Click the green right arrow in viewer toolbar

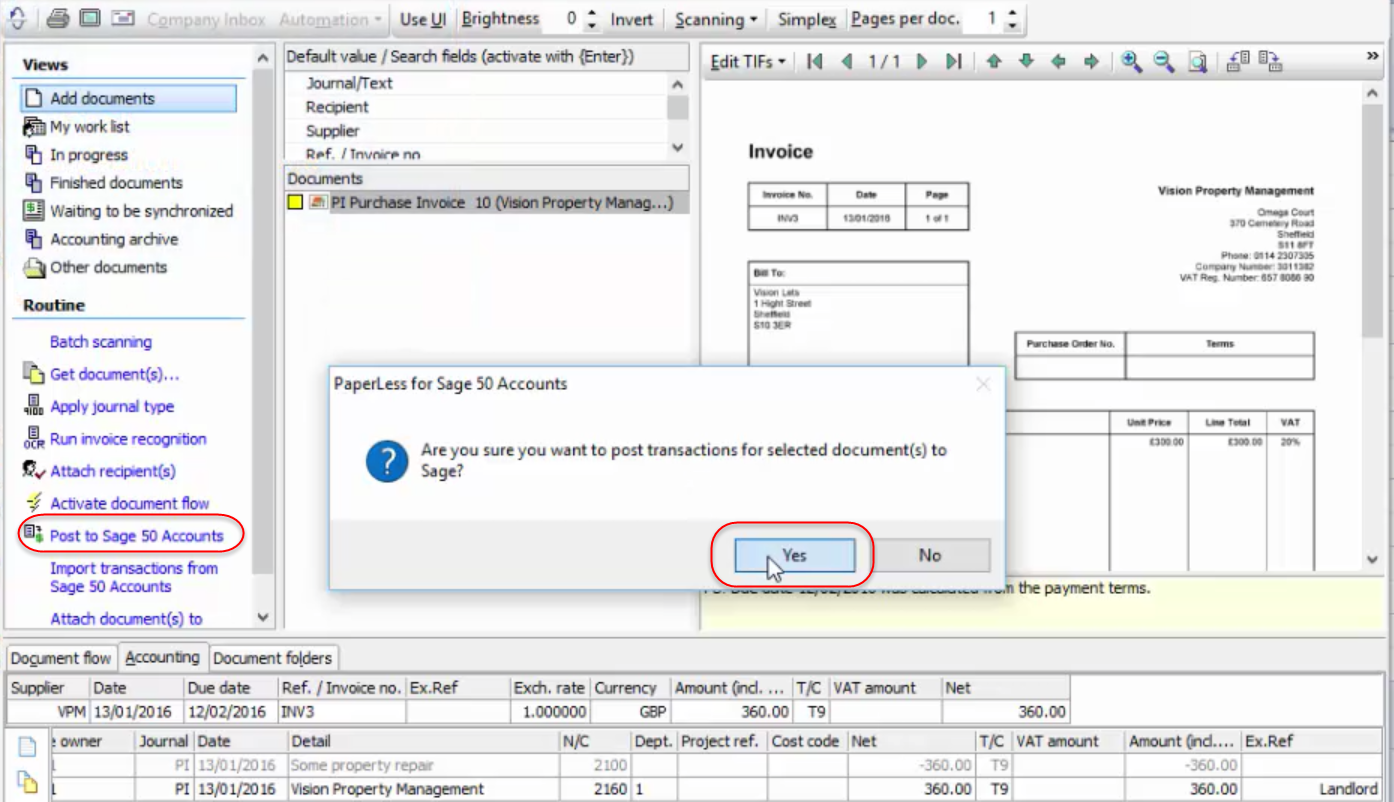coord(1091,61)
